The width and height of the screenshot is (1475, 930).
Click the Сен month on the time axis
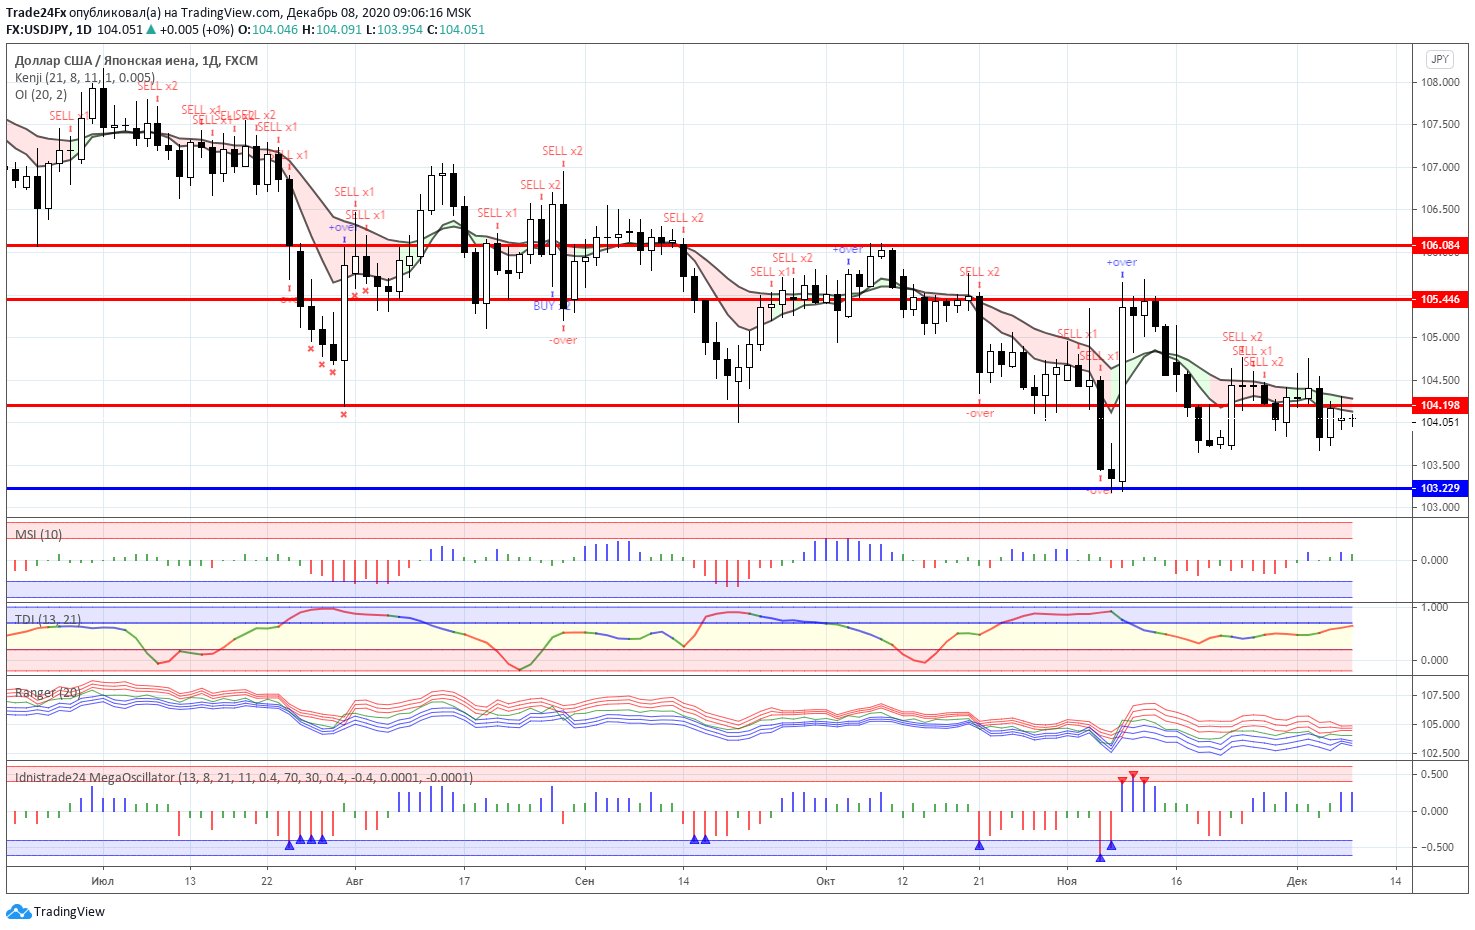click(585, 881)
